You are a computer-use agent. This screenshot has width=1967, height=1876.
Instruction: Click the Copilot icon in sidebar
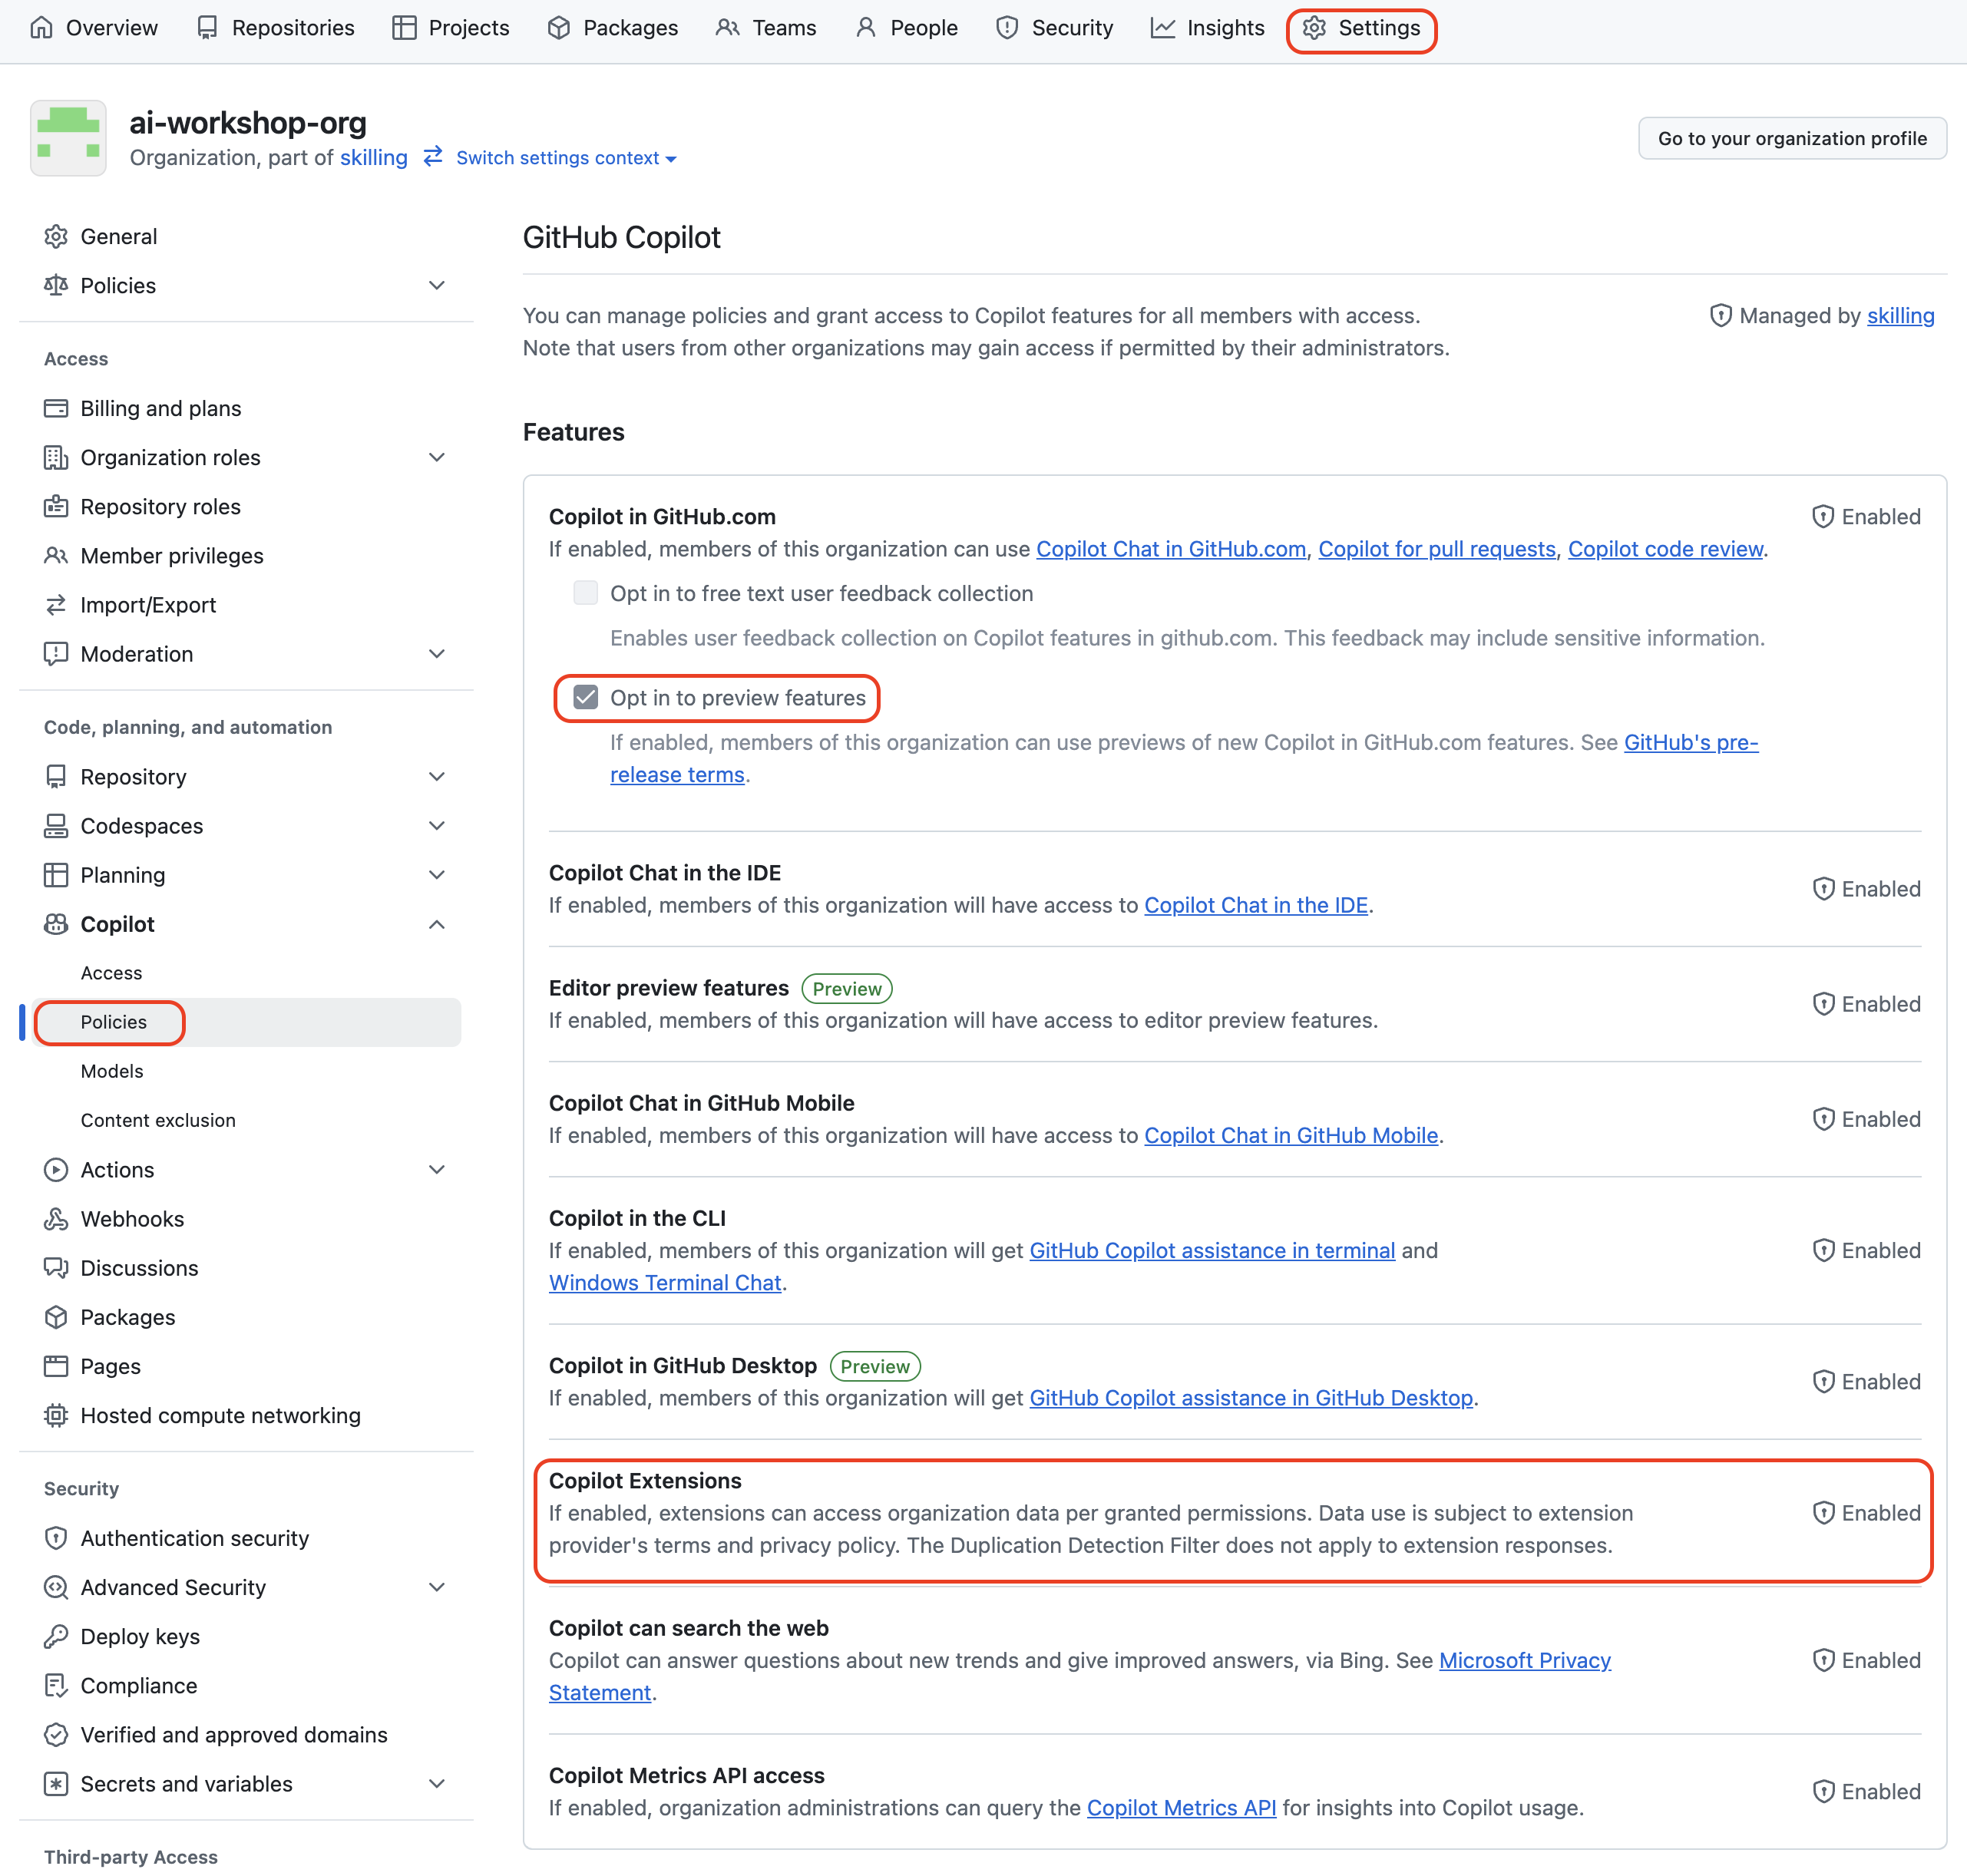[x=56, y=924]
